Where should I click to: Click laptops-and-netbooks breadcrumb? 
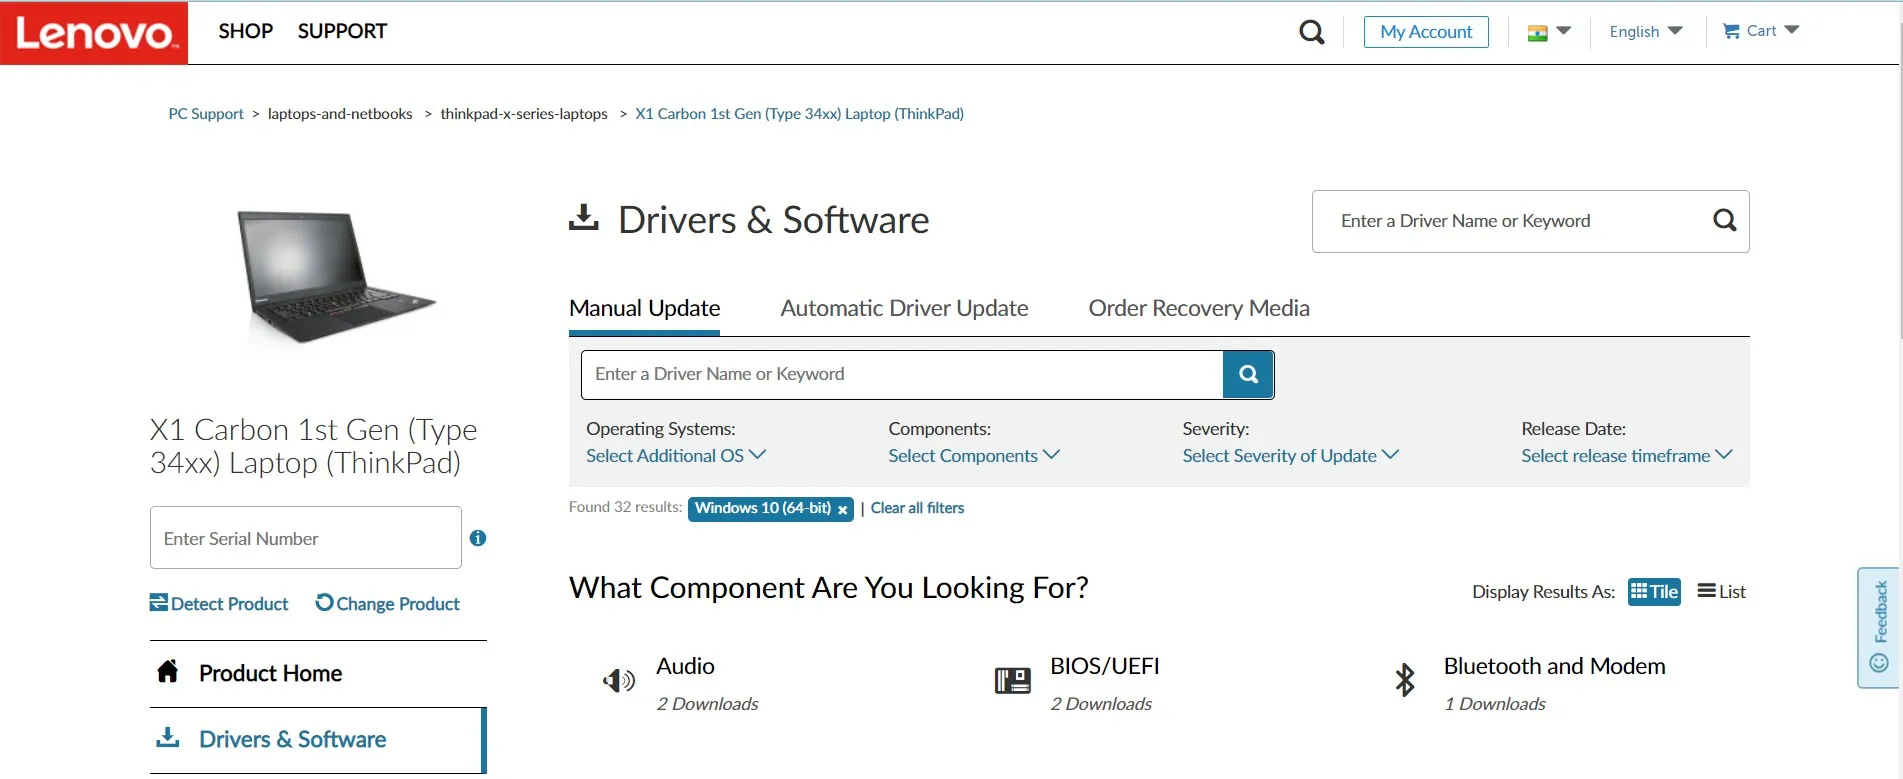(340, 114)
